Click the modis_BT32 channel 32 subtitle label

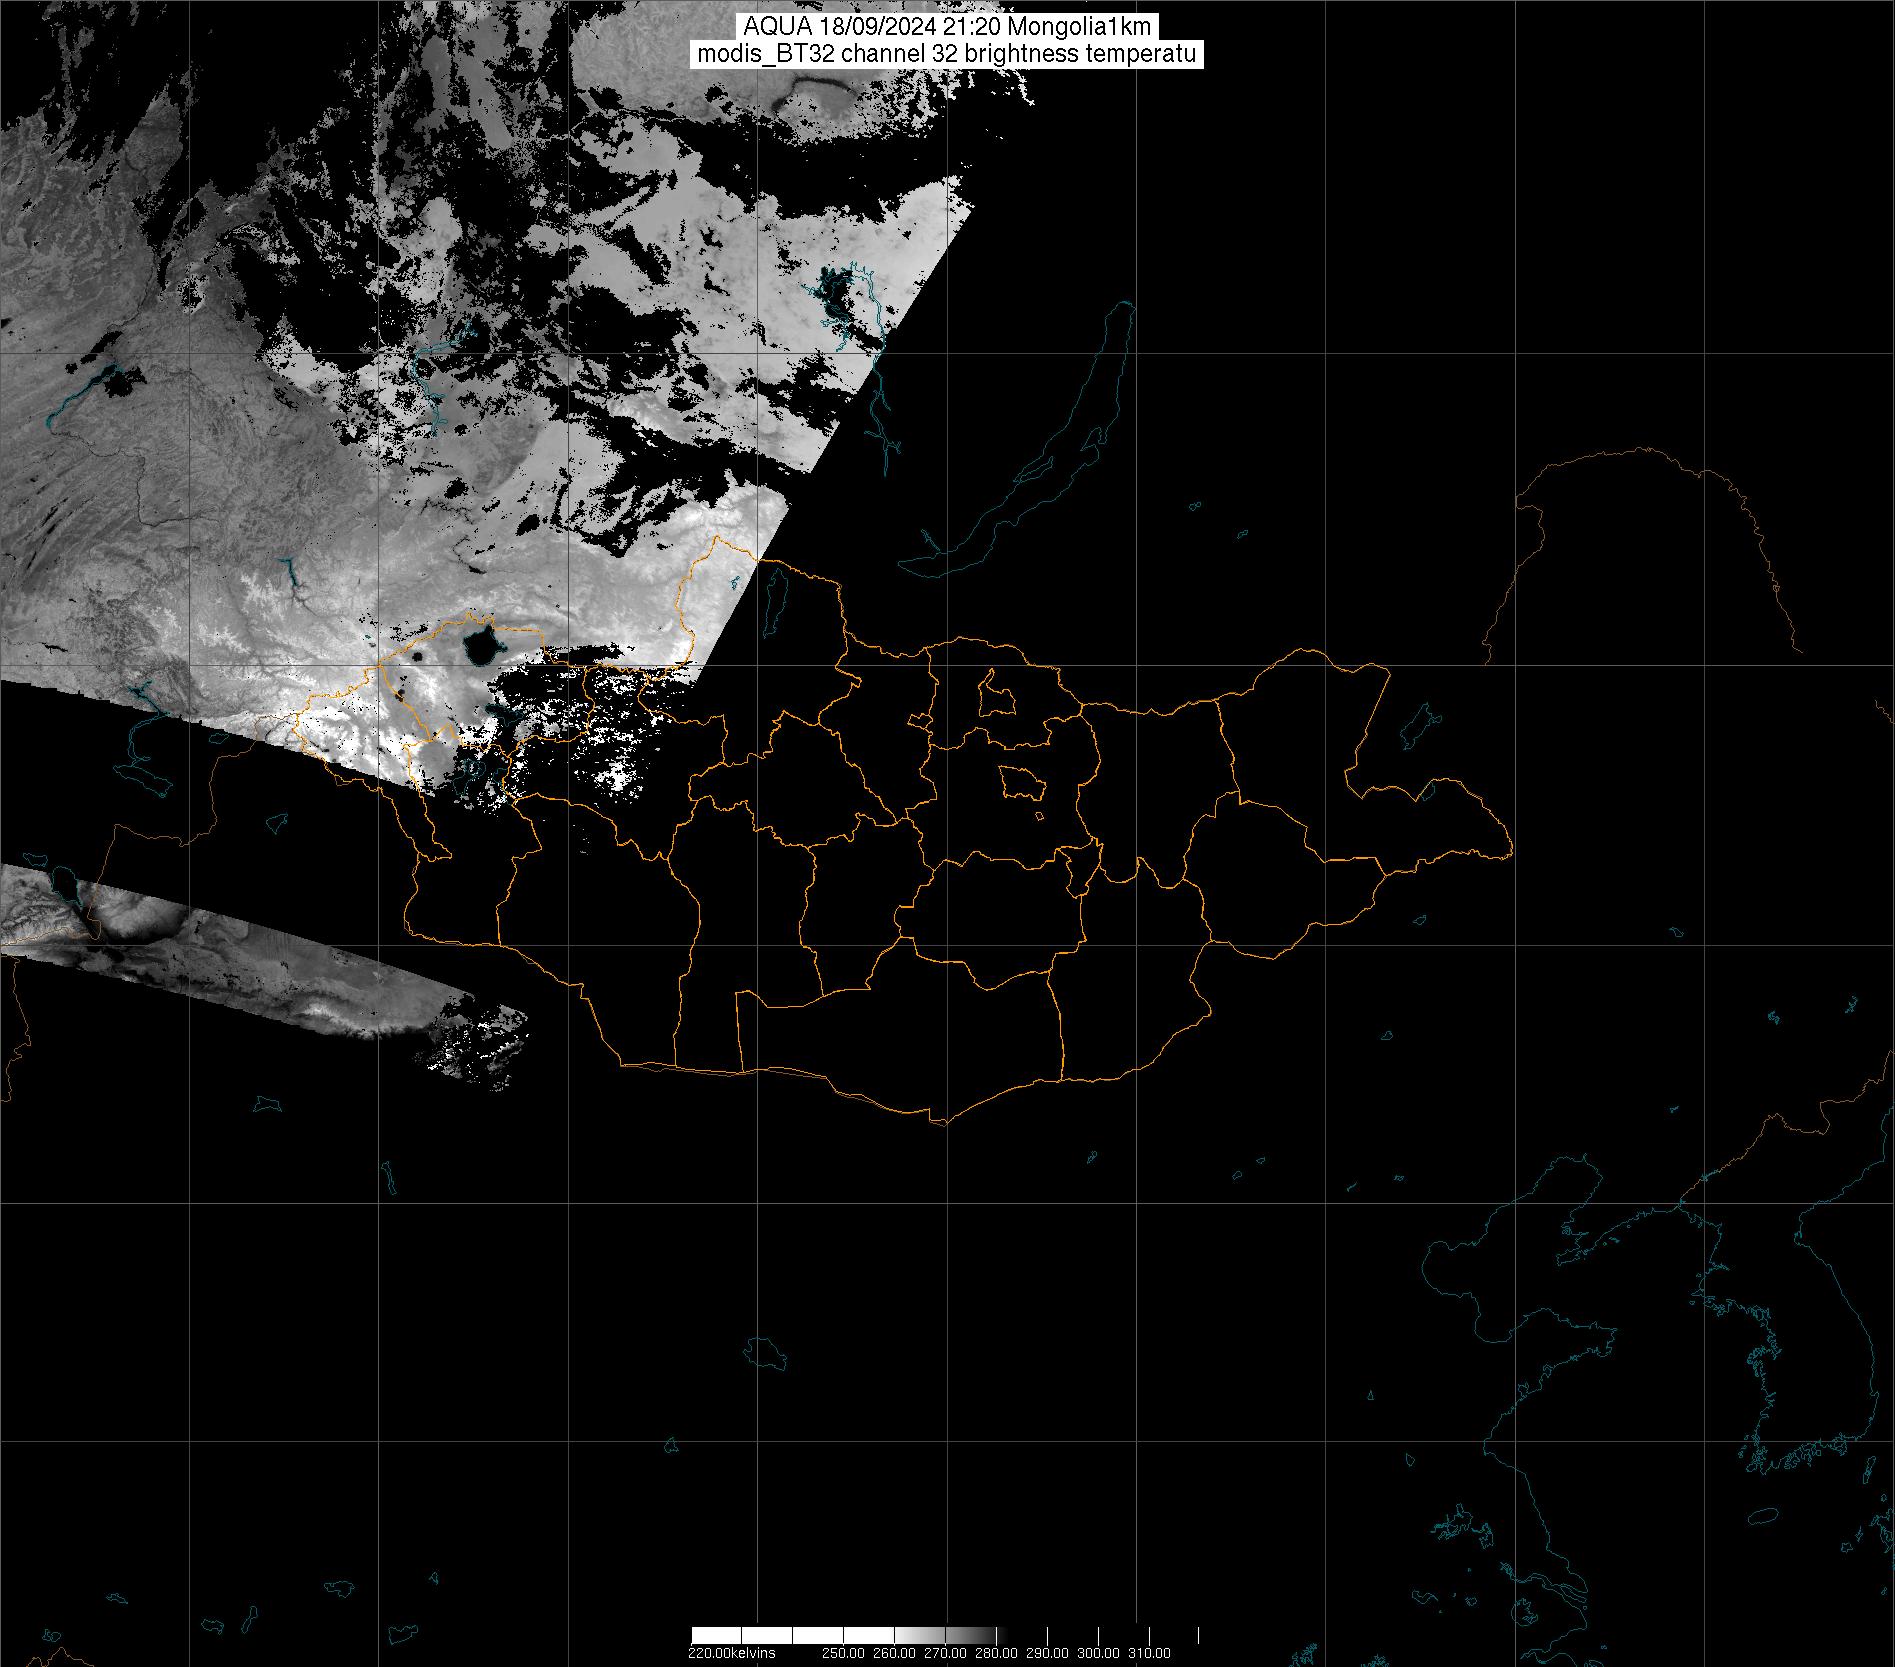pyautogui.click(x=946, y=54)
